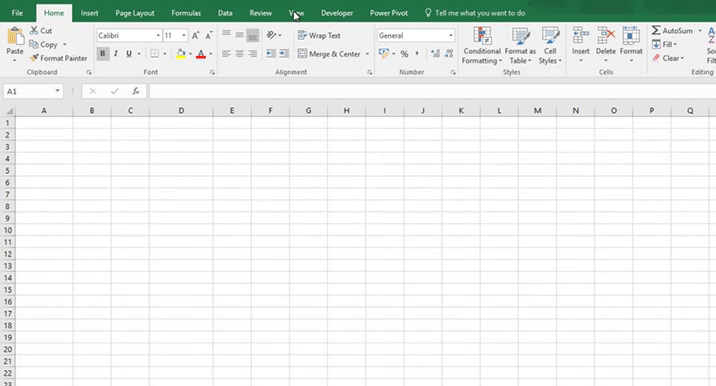The height and width of the screenshot is (386, 716).
Task: Open the font size 11 dropdown
Action: click(x=184, y=35)
